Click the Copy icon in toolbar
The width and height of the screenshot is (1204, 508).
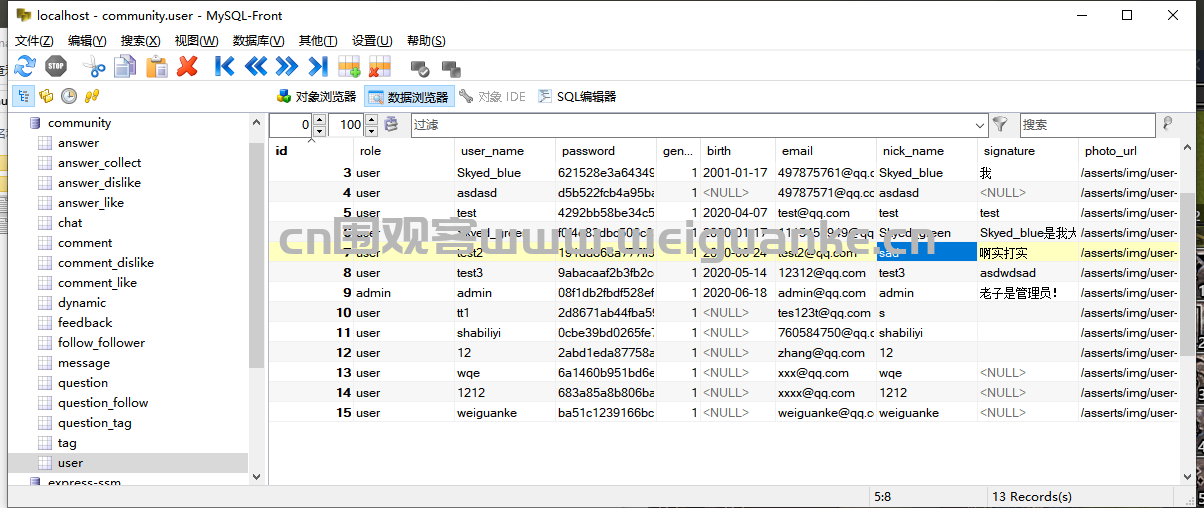(125, 67)
